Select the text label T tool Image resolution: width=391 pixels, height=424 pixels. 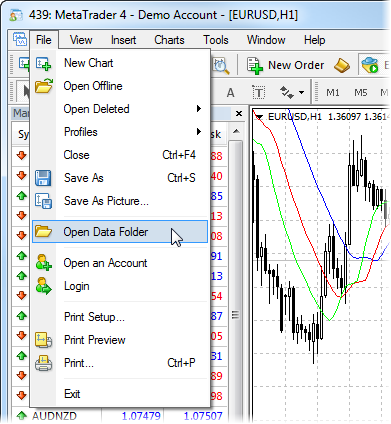click(x=259, y=93)
